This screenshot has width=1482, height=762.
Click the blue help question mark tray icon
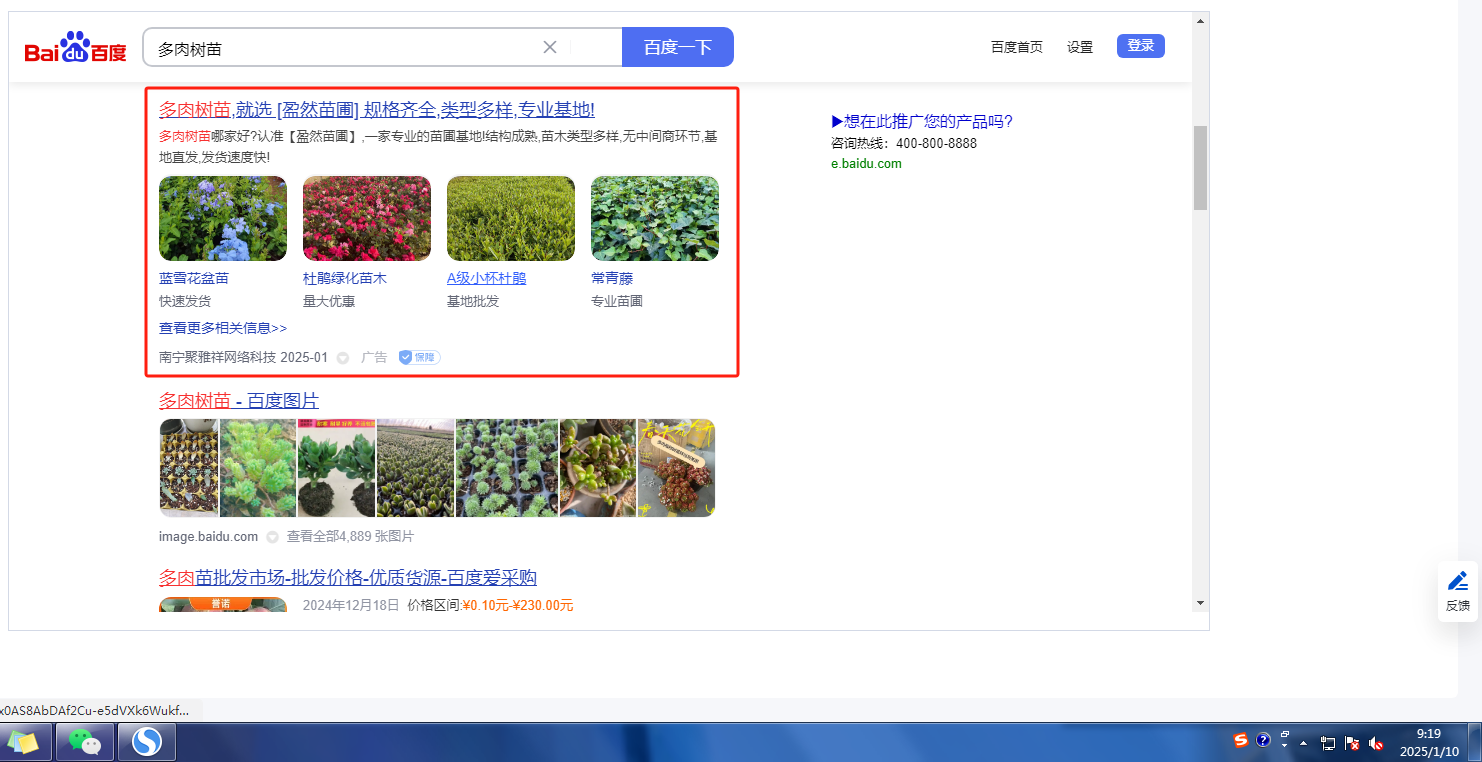pyautogui.click(x=1264, y=740)
